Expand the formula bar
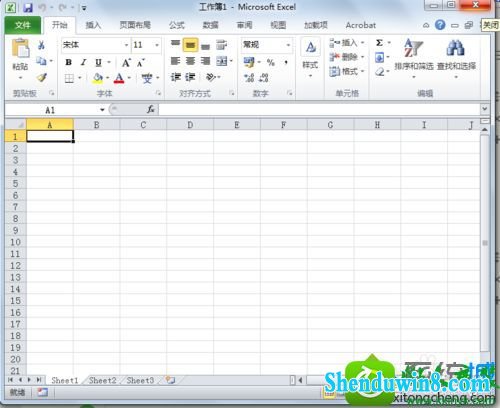The image size is (500, 408). pyautogui.click(x=484, y=108)
